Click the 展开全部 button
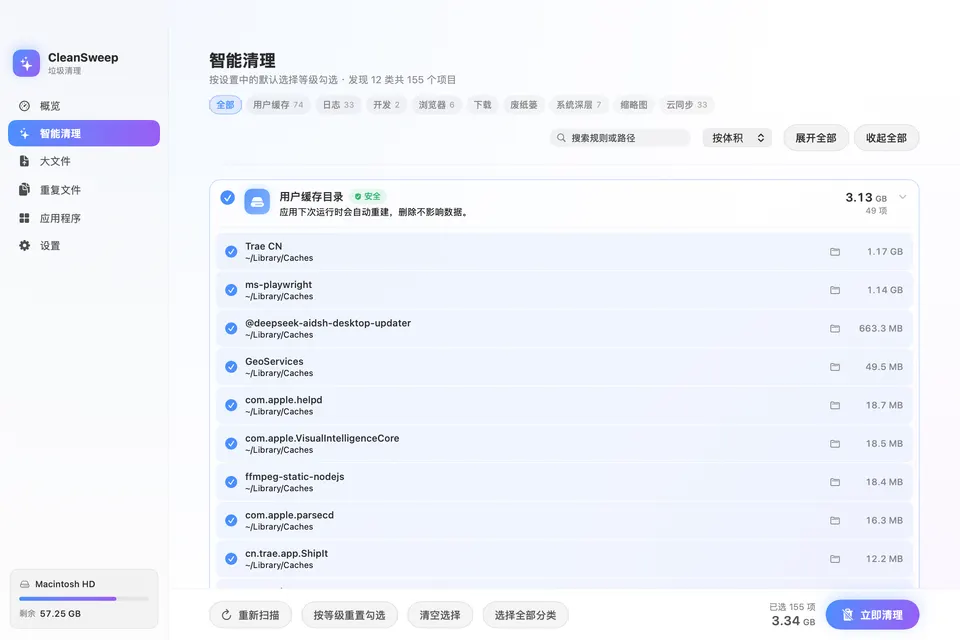Screen dimensions: 960x640 [816, 138]
